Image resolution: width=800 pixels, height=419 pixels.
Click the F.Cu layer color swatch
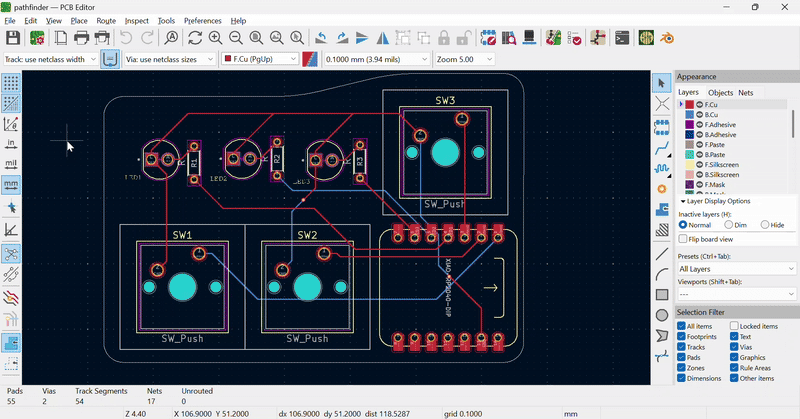coord(689,105)
